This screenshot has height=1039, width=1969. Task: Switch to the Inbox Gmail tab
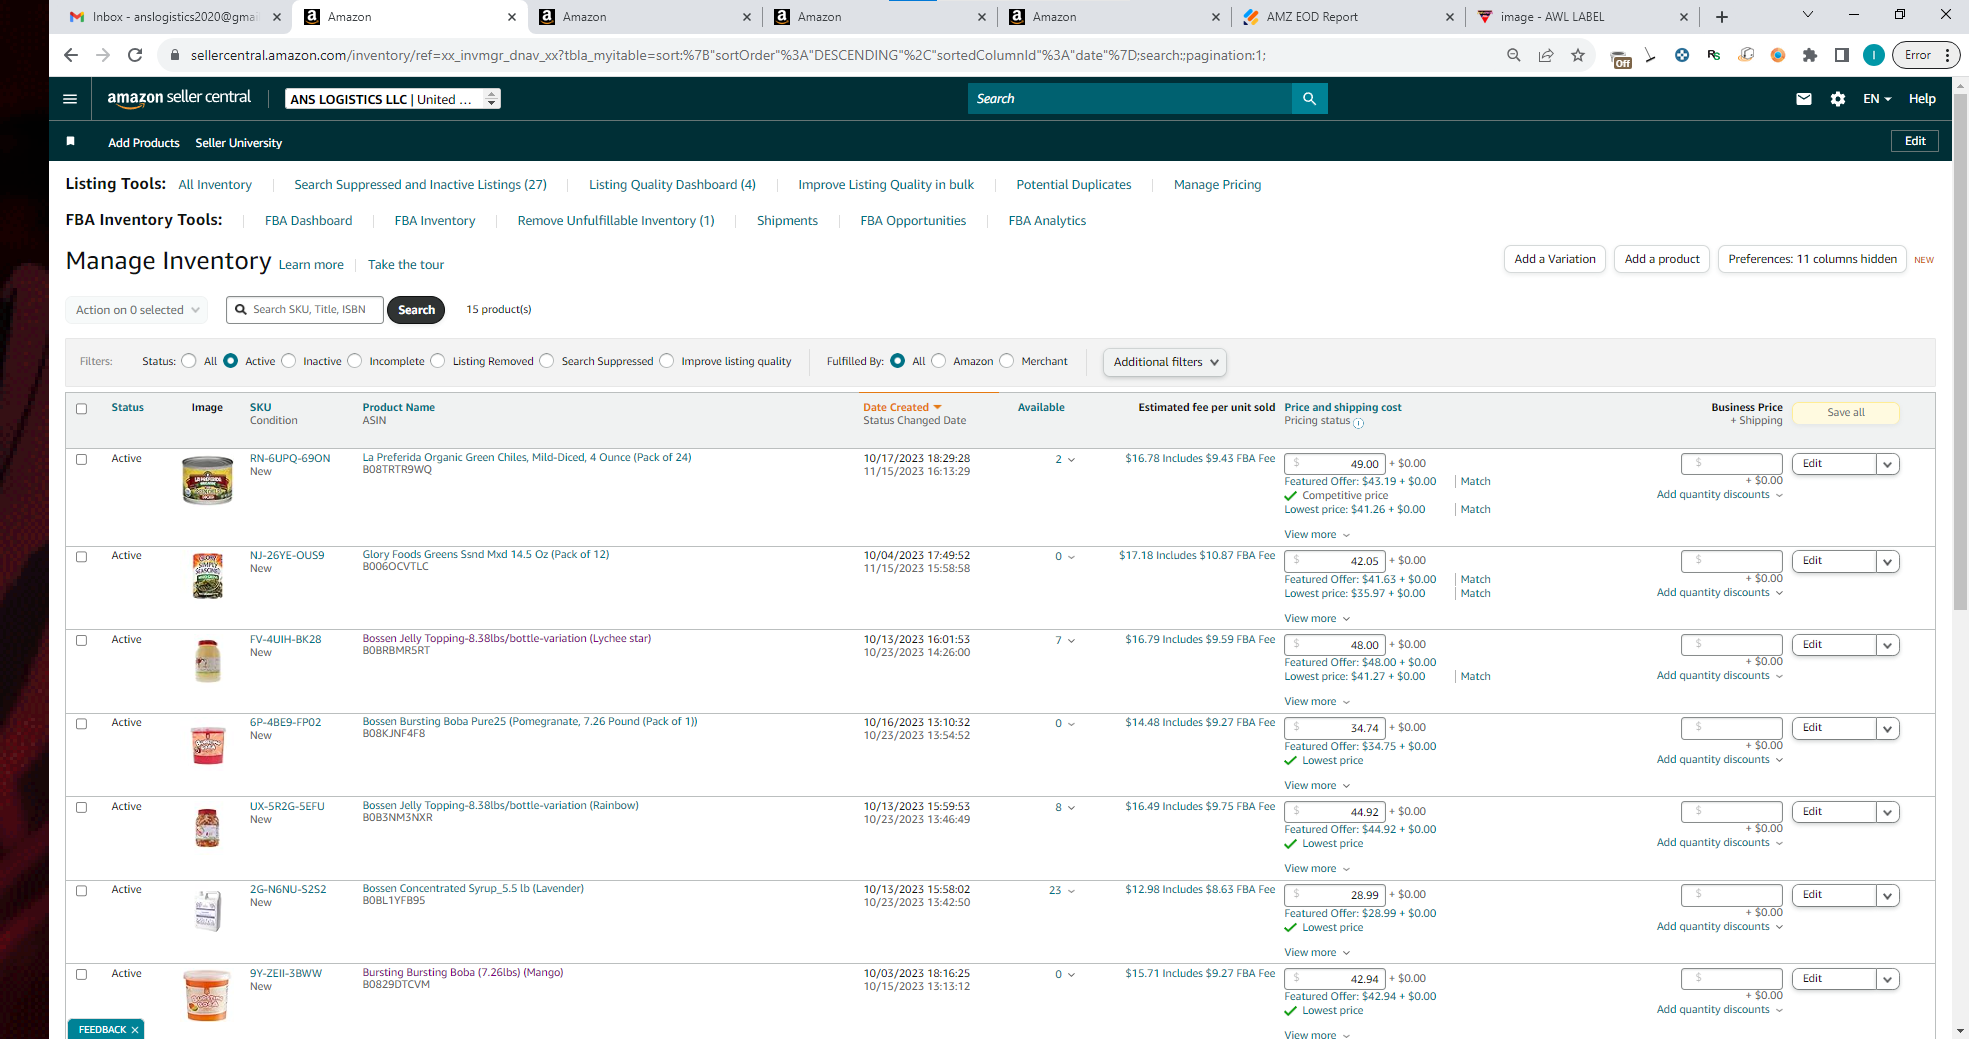tap(175, 17)
